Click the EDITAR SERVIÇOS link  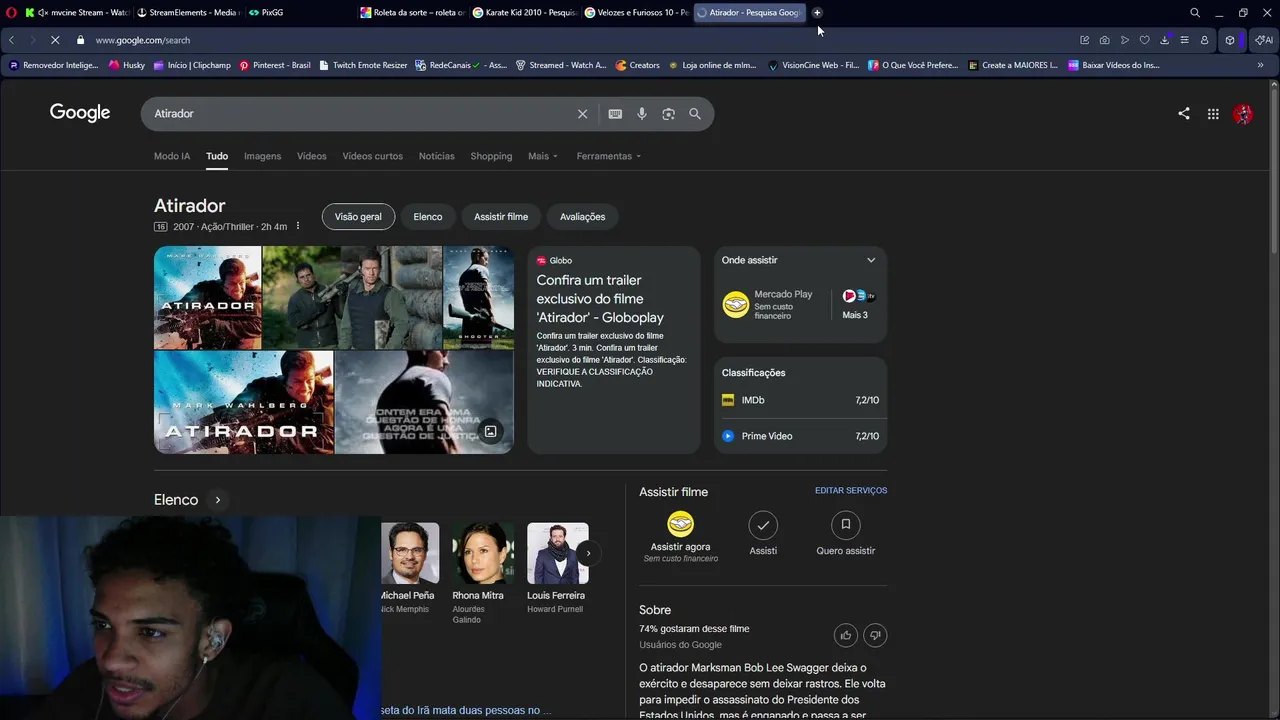pos(851,491)
